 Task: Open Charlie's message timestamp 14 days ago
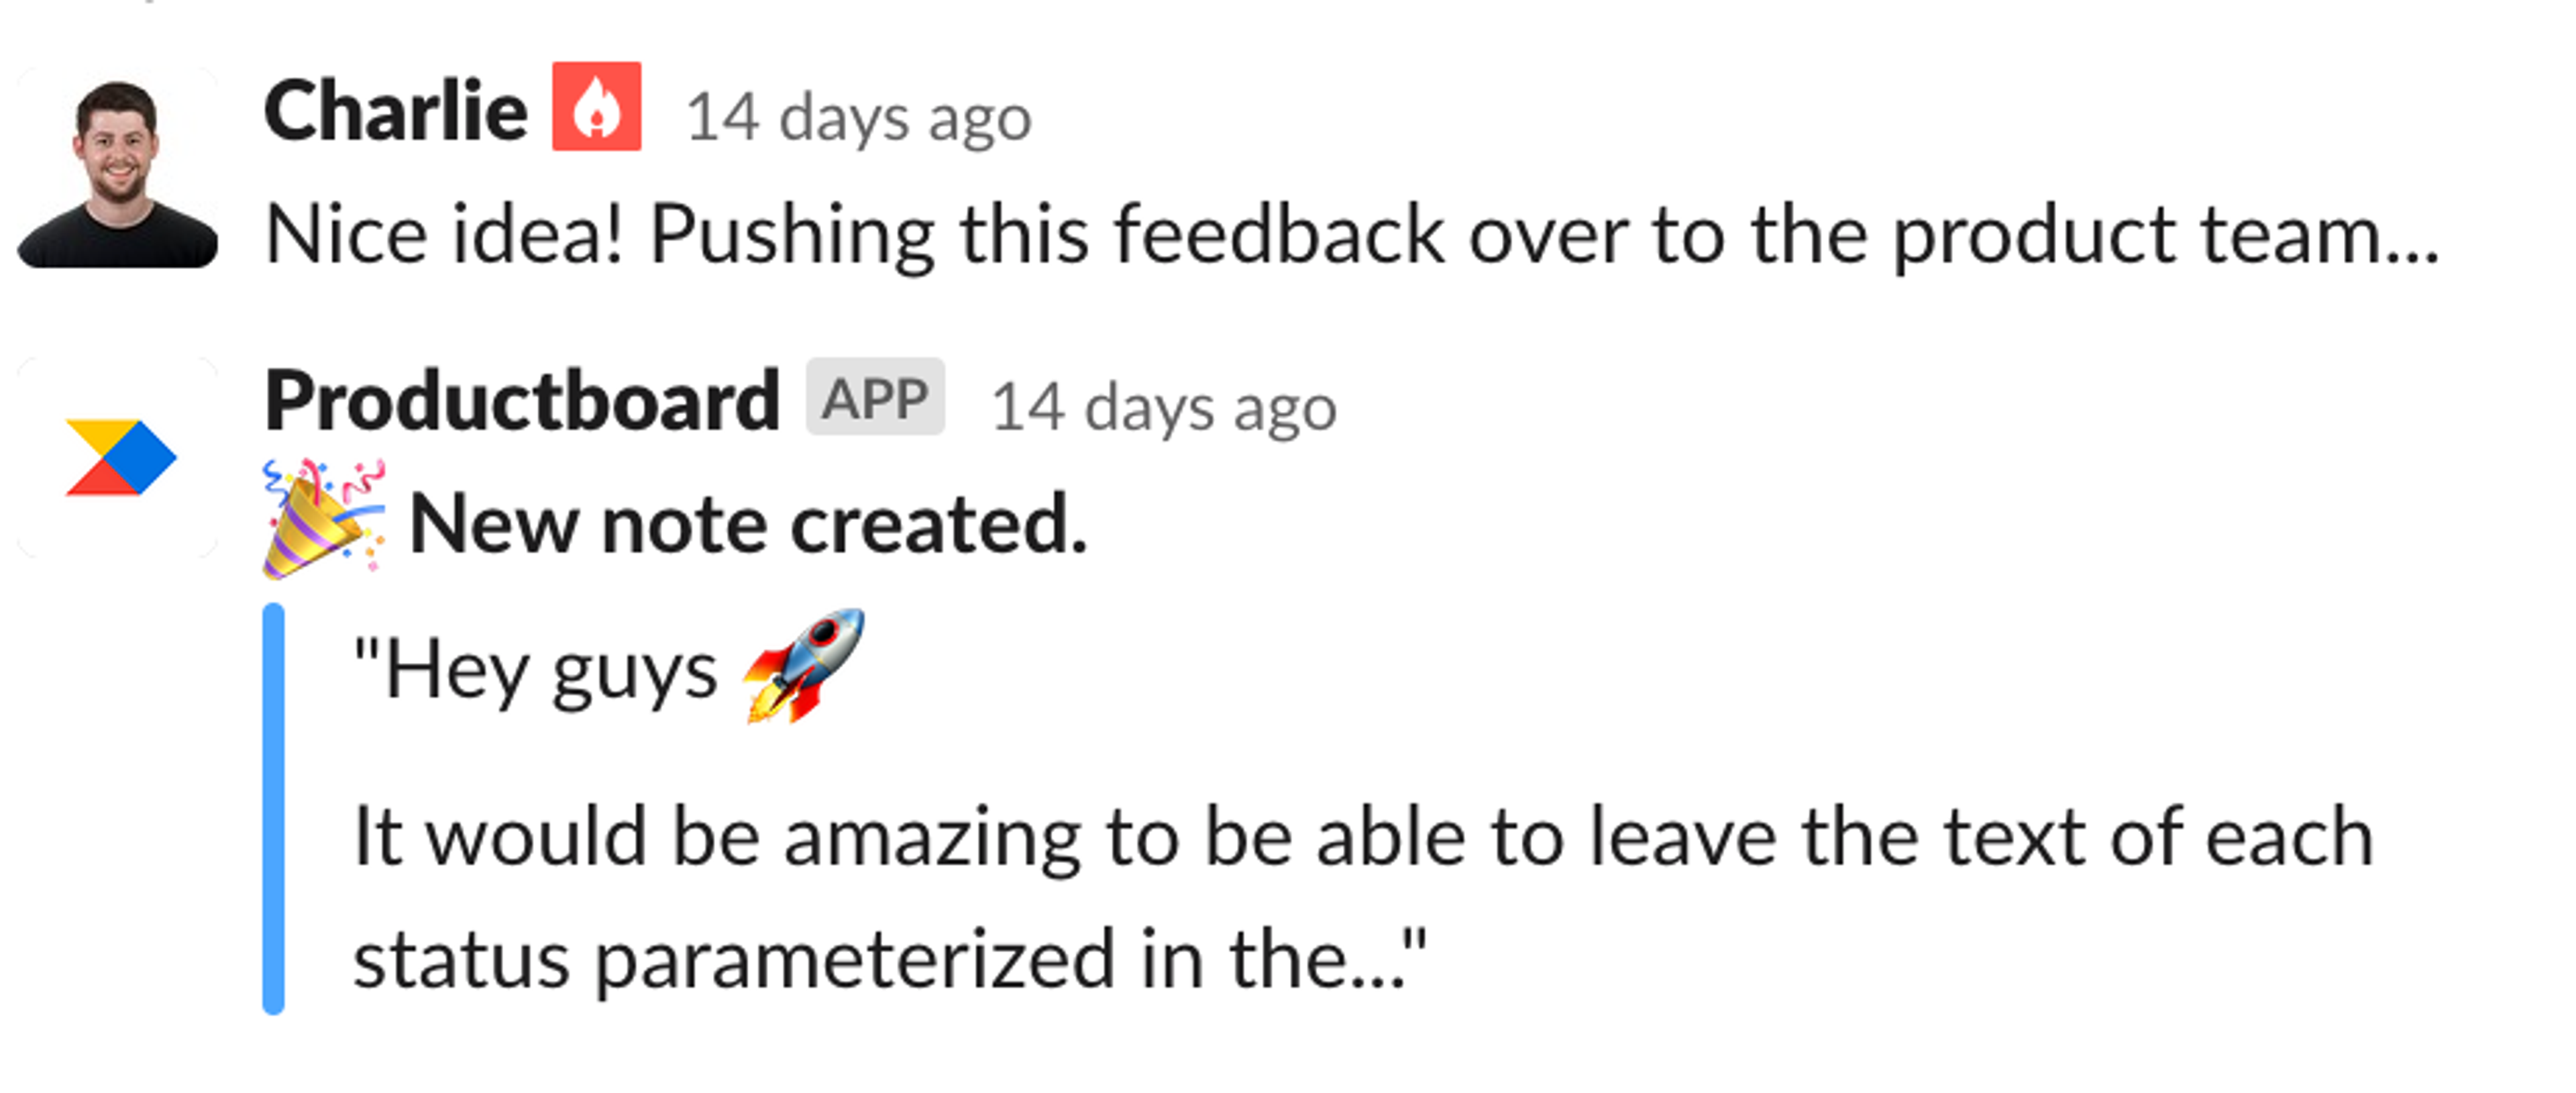coord(858,118)
